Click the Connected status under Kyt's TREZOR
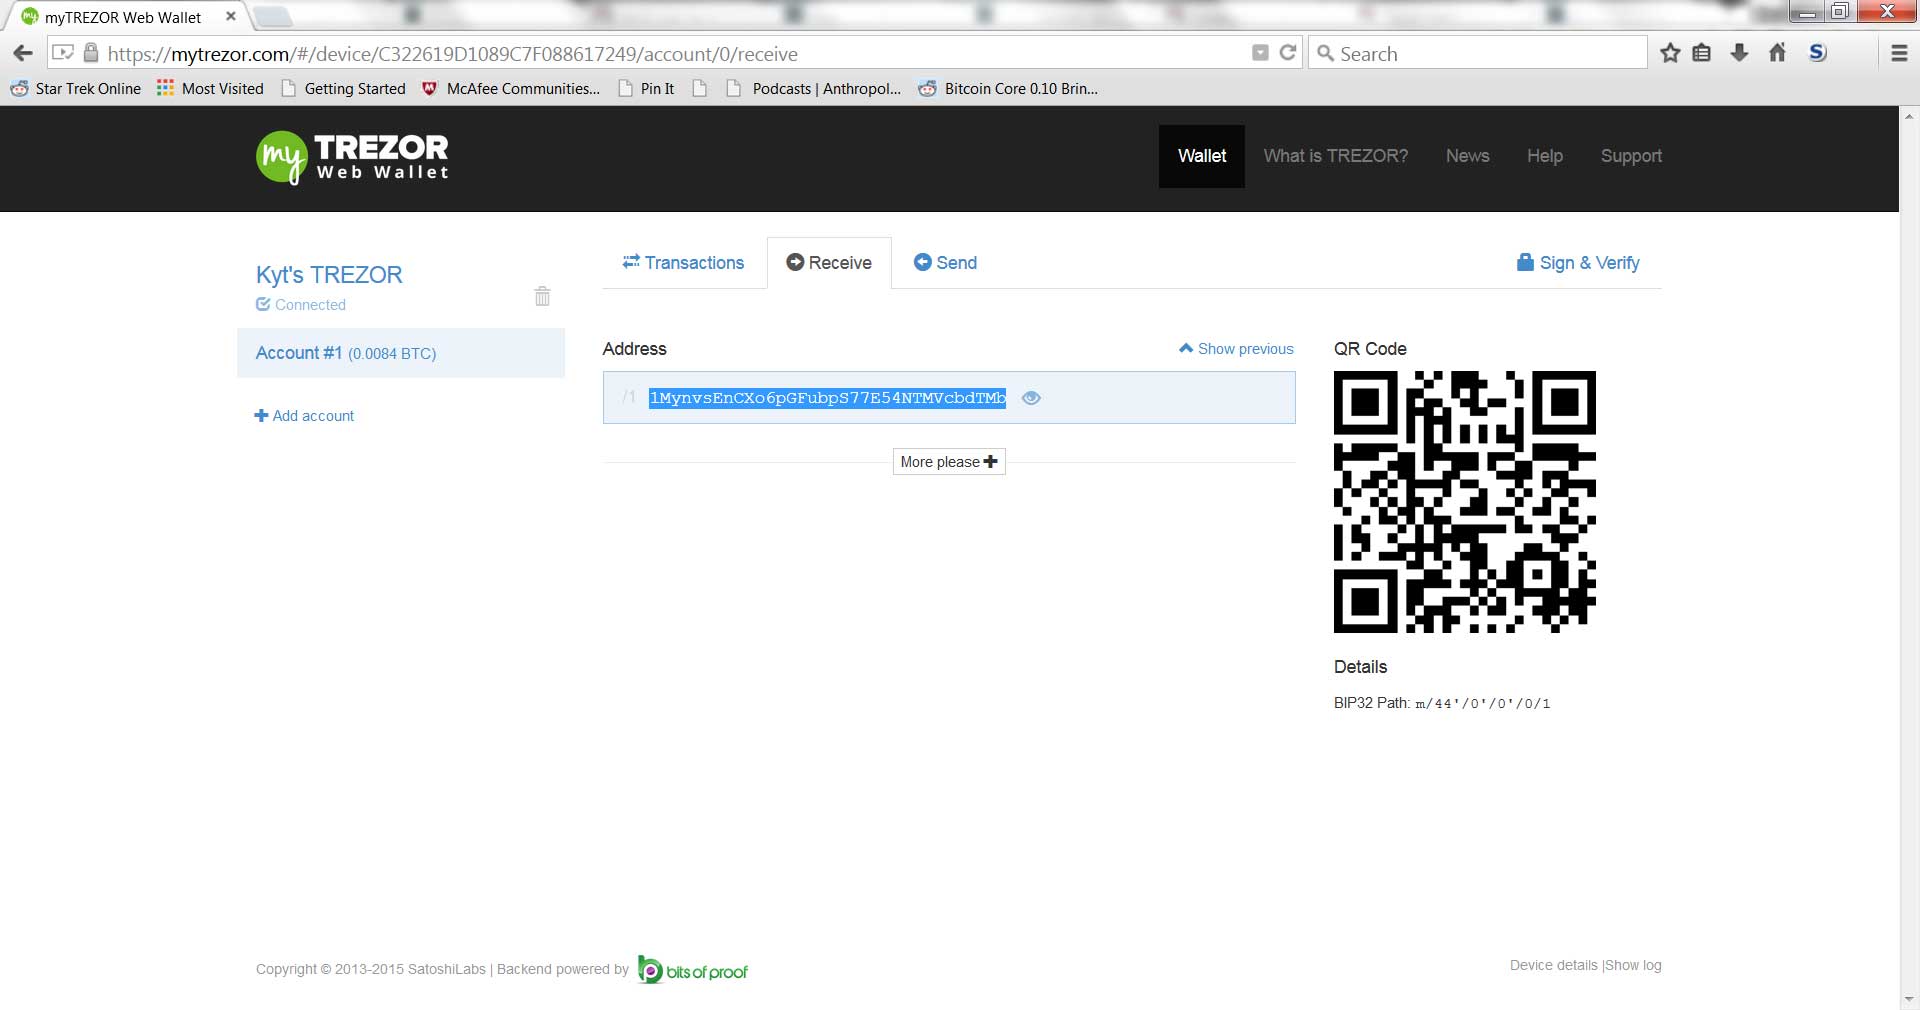Image resolution: width=1920 pixels, height=1010 pixels. pyautogui.click(x=301, y=305)
